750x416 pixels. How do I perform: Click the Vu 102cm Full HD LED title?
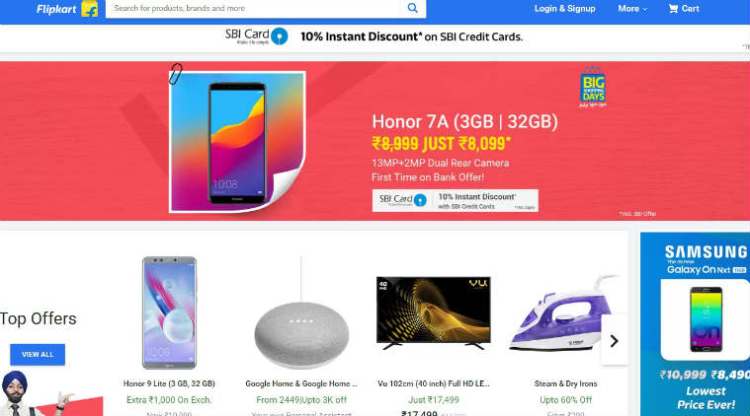tap(433, 383)
